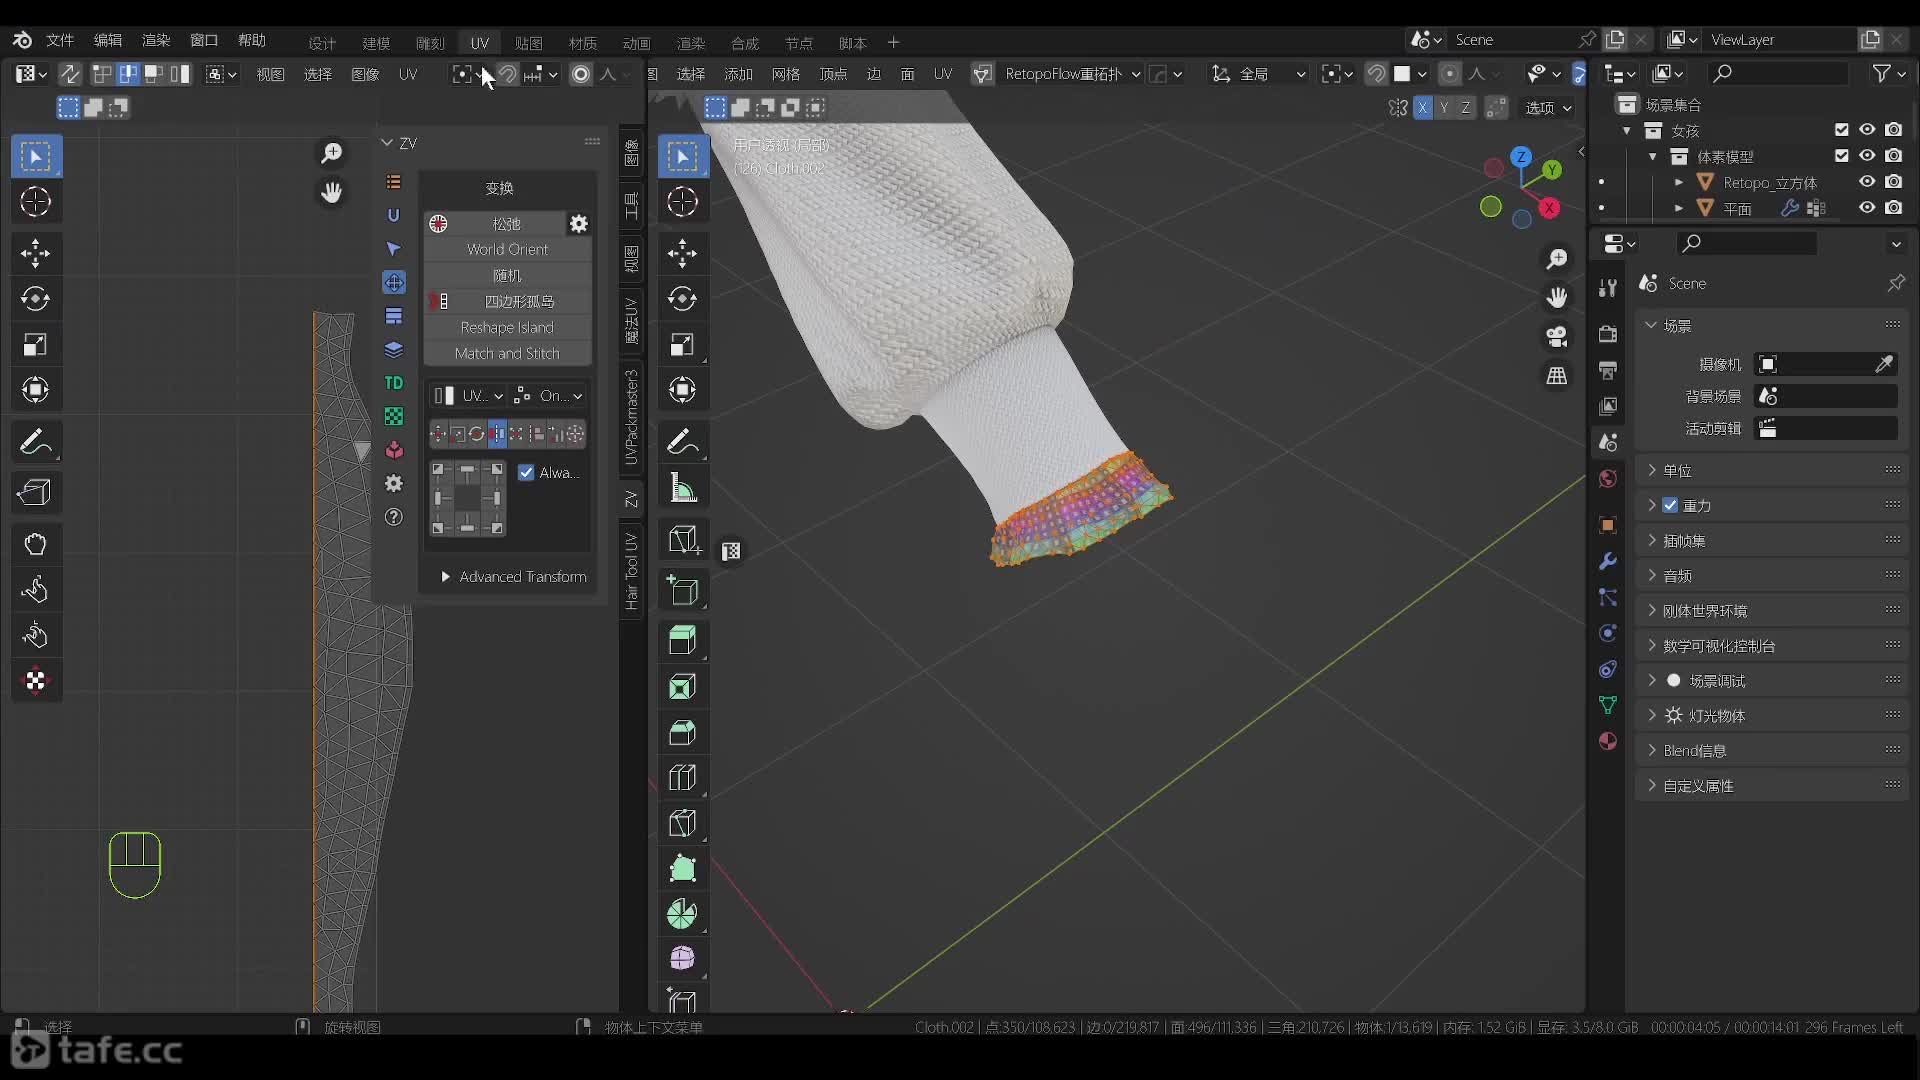Click the Match and Stitch button

pos(507,353)
